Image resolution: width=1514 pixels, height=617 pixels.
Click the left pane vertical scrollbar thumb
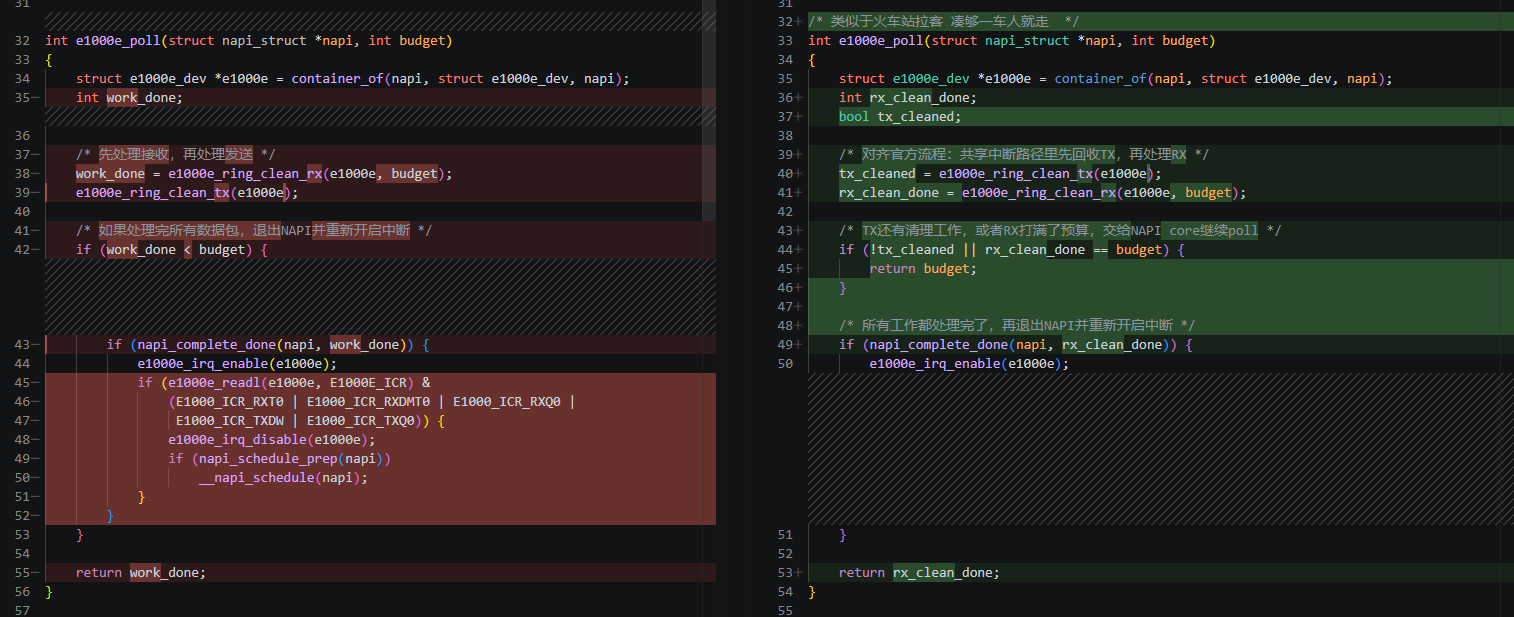(709, 110)
